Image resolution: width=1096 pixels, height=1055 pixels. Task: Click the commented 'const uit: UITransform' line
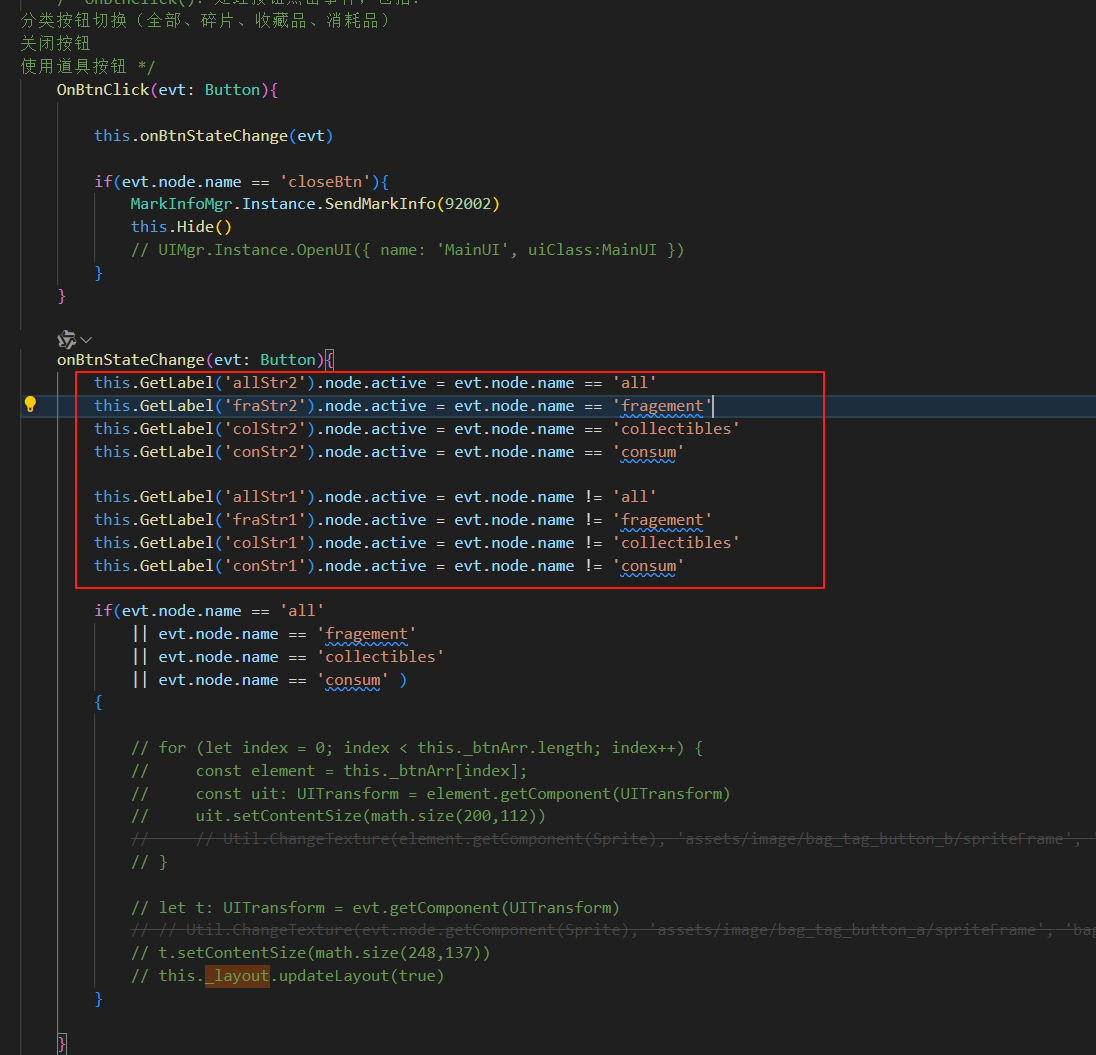(x=431, y=794)
